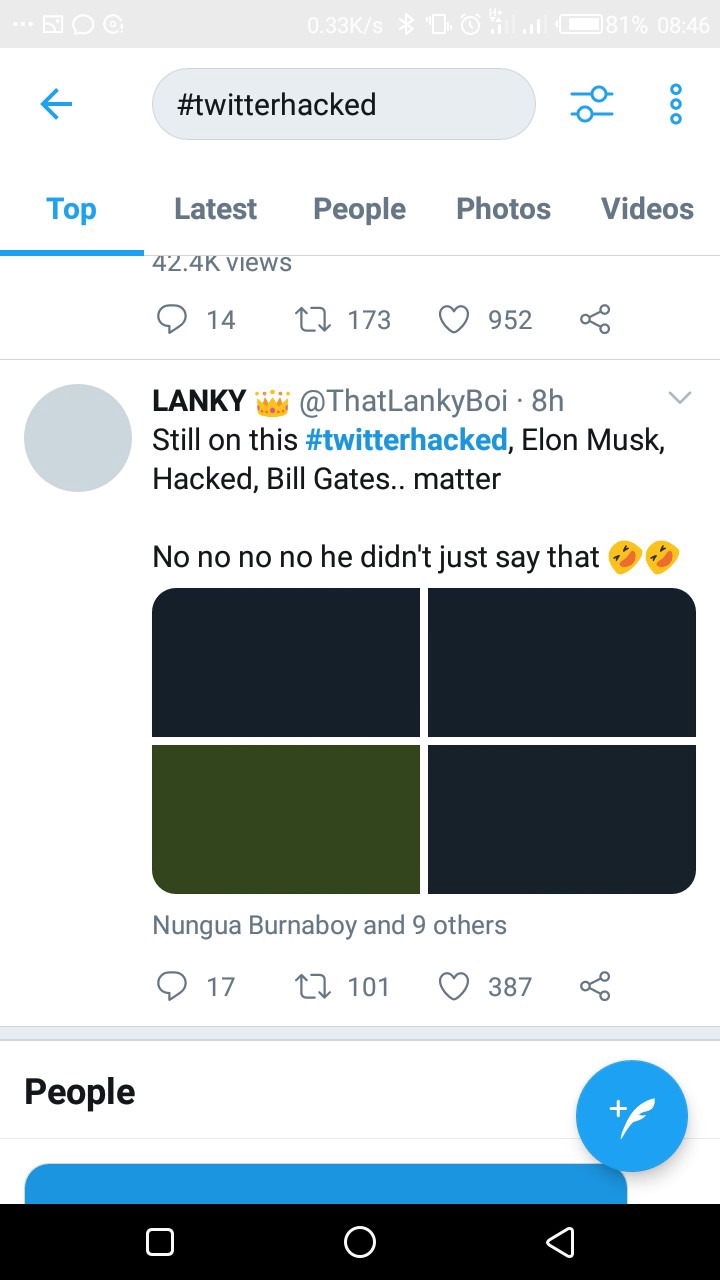The width and height of the screenshot is (720, 1280).
Task: Tap the #twitterhacked search field
Action: pyautogui.click(x=344, y=104)
